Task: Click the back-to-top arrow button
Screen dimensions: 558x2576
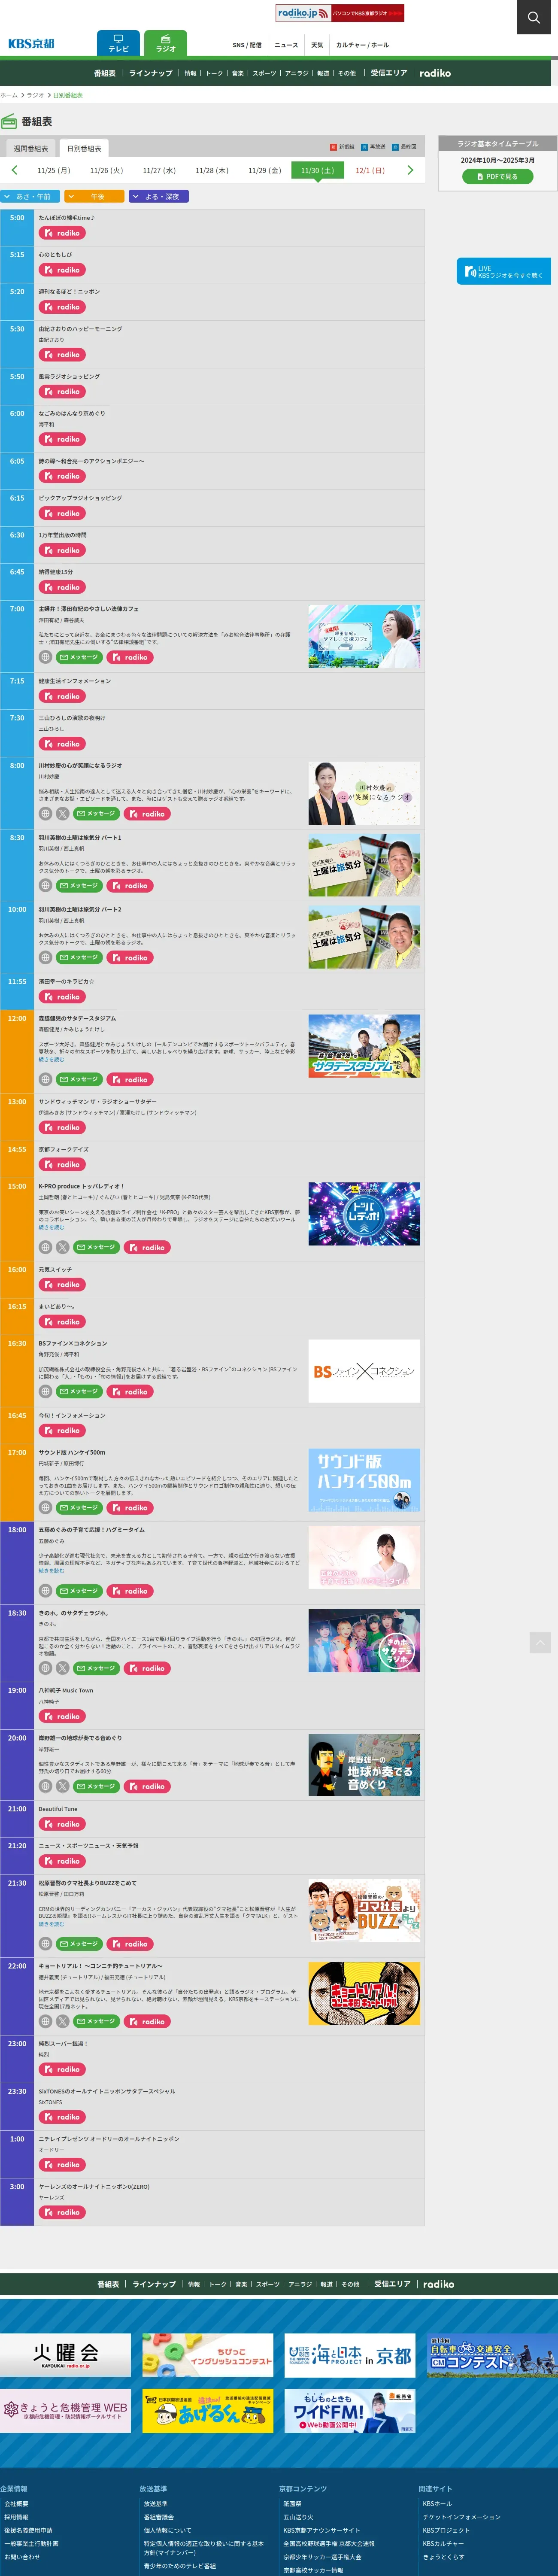Action: tap(540, 1642)
